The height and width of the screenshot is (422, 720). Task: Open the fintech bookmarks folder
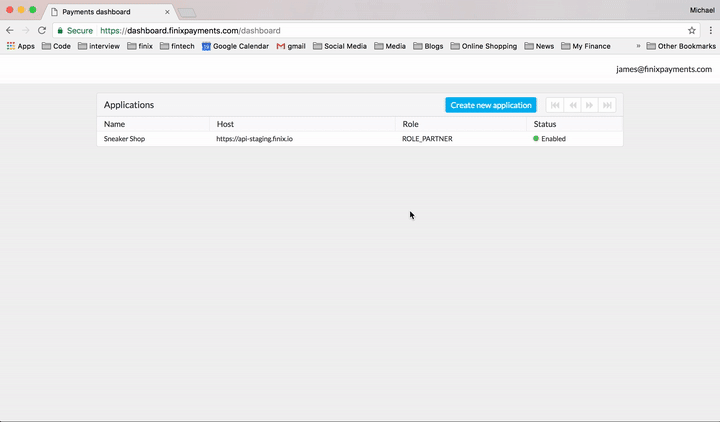176,46
